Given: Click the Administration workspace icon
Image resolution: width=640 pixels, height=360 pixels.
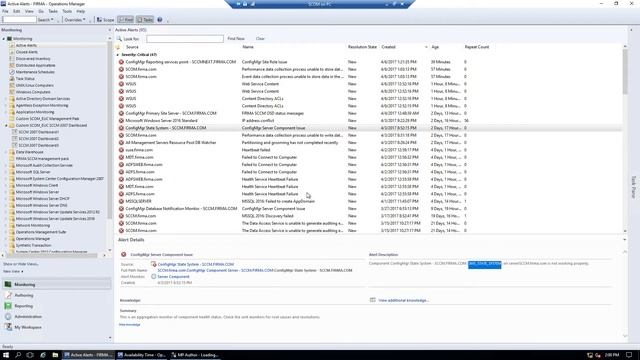Looking at the screenshot, I should [8, 316].
